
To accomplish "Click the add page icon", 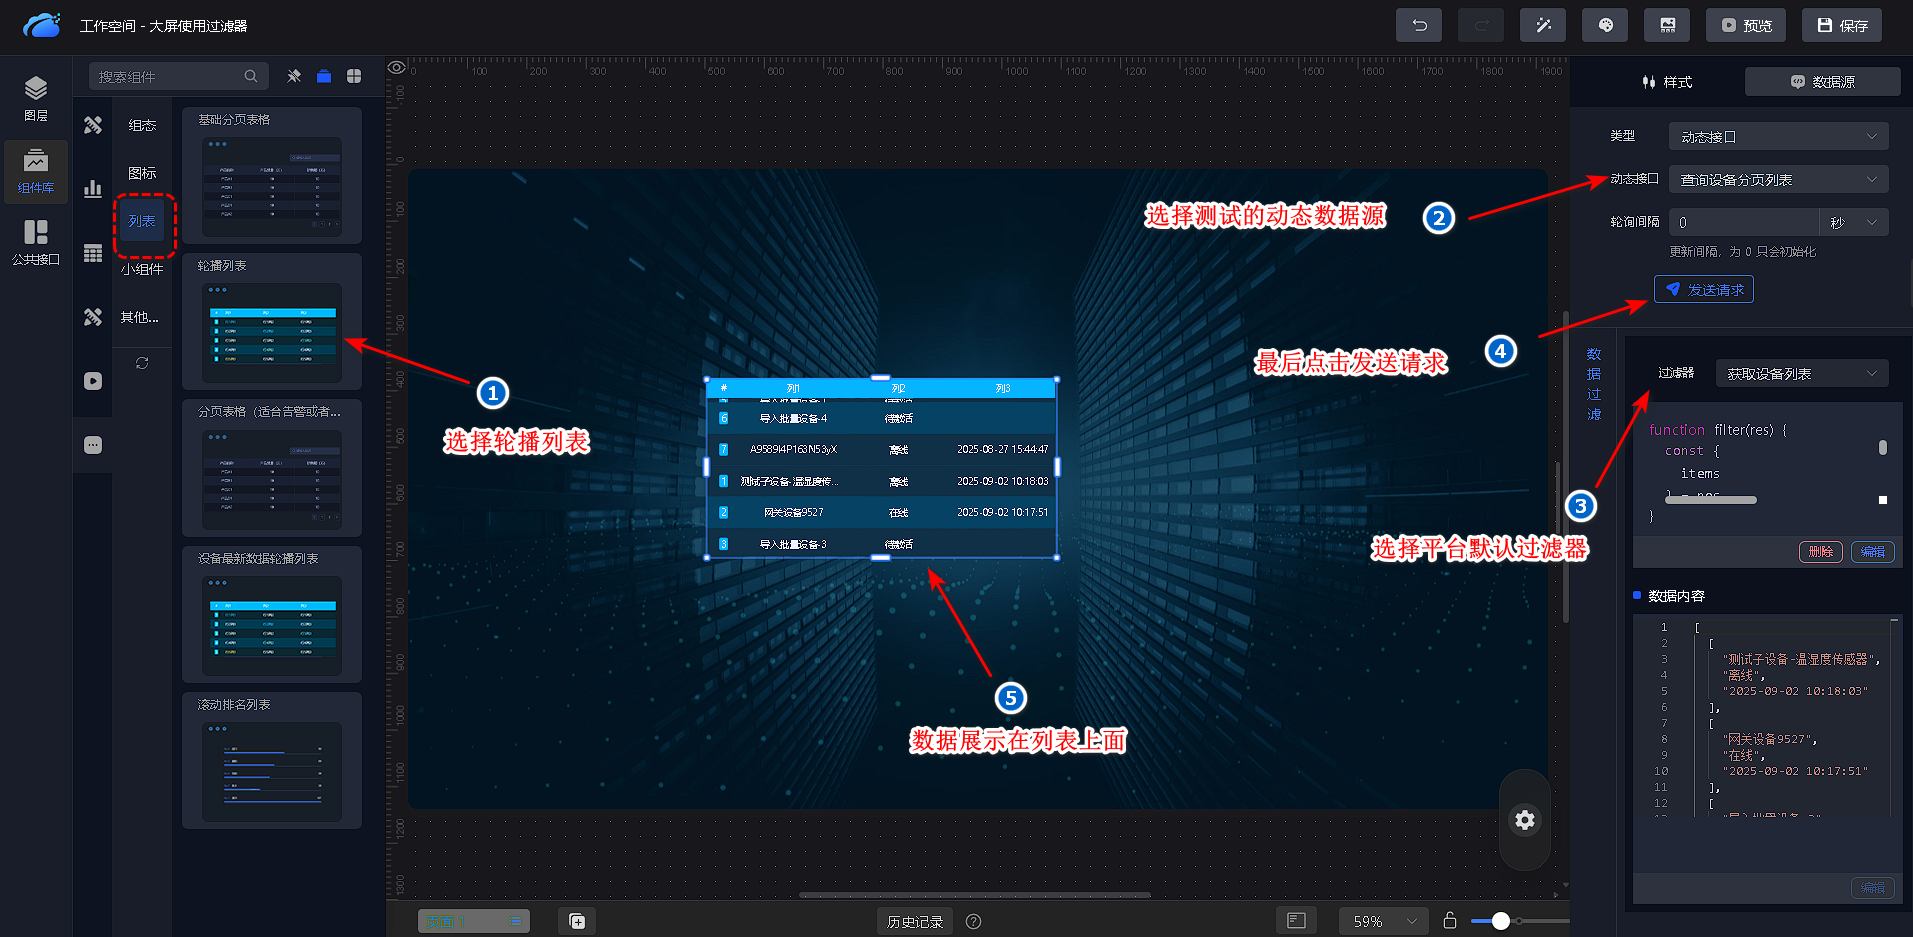I will (x=577, y=921).
